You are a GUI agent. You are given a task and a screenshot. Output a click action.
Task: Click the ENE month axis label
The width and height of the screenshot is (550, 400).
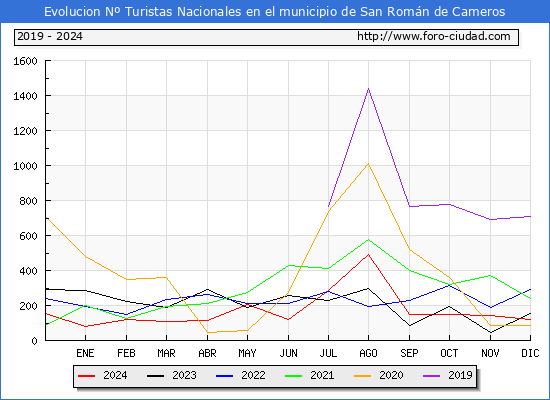85,353
